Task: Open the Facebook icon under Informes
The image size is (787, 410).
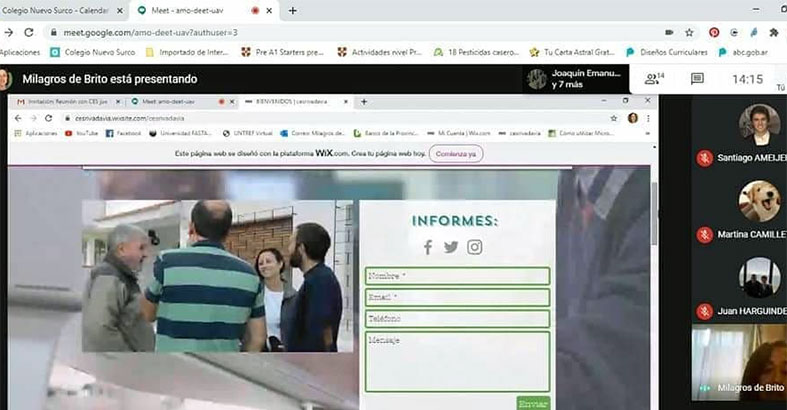Action: coord(428,247)
